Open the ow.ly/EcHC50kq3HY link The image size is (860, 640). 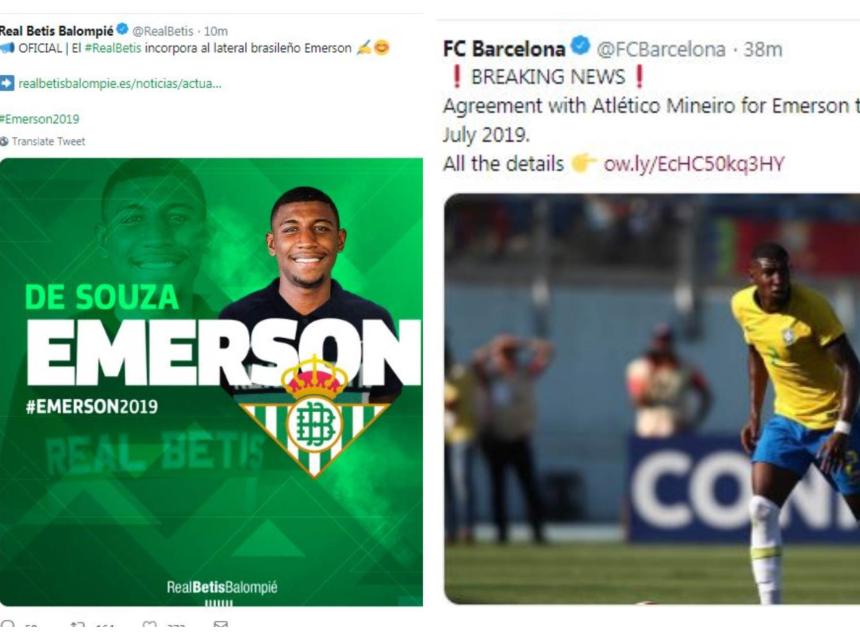pos(694,164)
